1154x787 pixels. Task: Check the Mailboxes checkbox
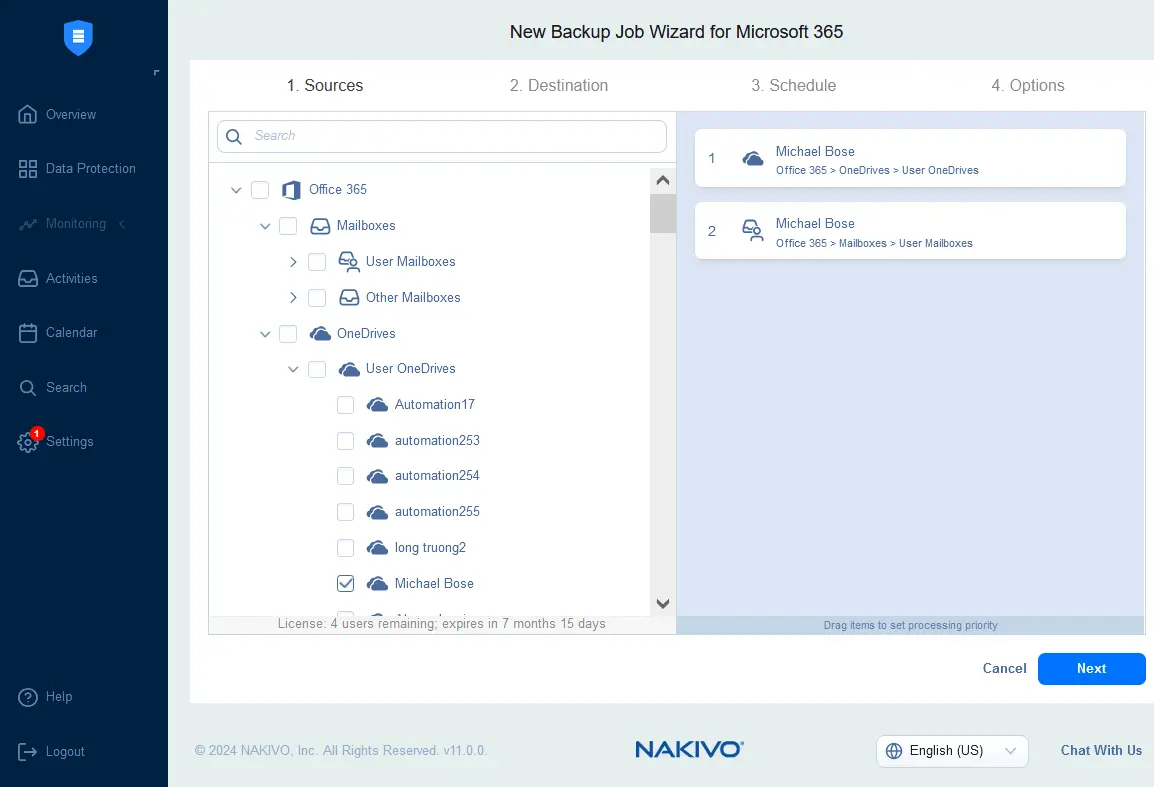pyautogui.click(x=288, y=226)
